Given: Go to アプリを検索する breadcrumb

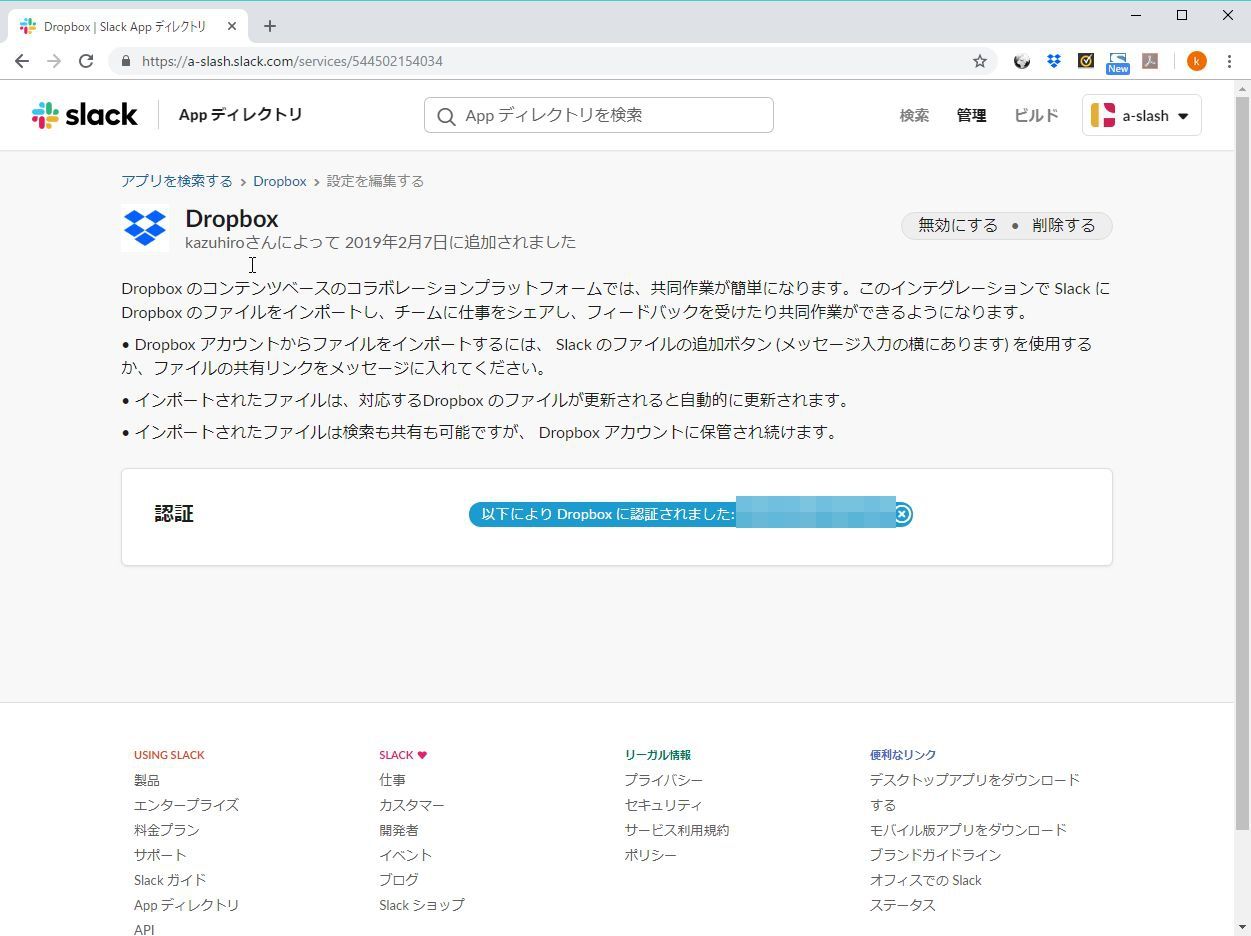Looking at the screenshot, I should (x=177, y=181).
